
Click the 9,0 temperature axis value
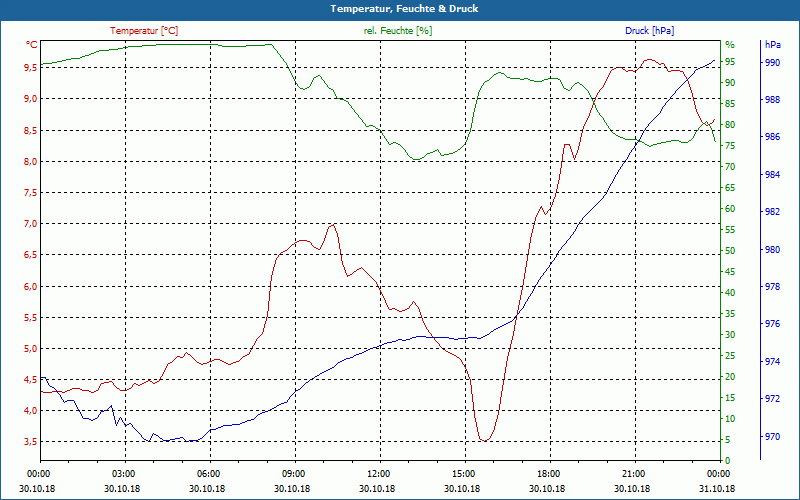pyautogui.click(x=30, y=98)
